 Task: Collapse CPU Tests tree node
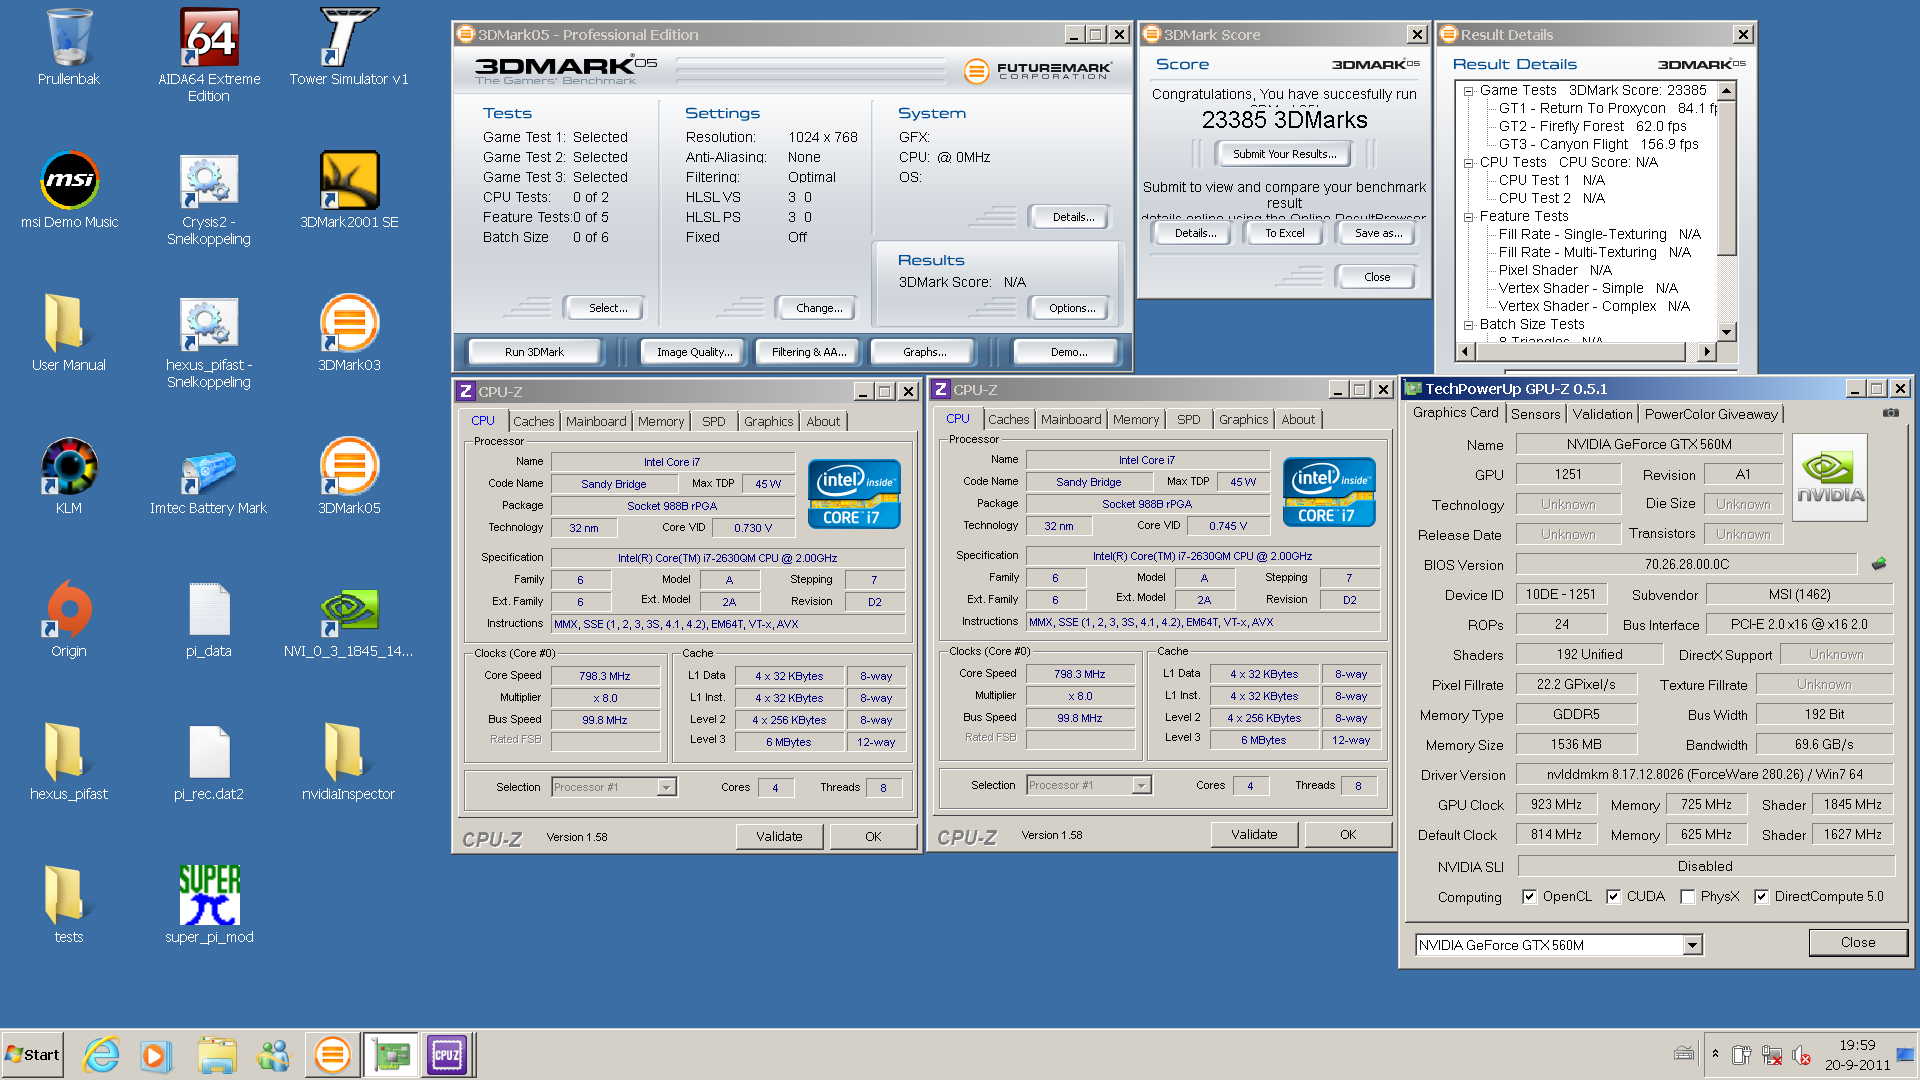(x=1469, y=163)
